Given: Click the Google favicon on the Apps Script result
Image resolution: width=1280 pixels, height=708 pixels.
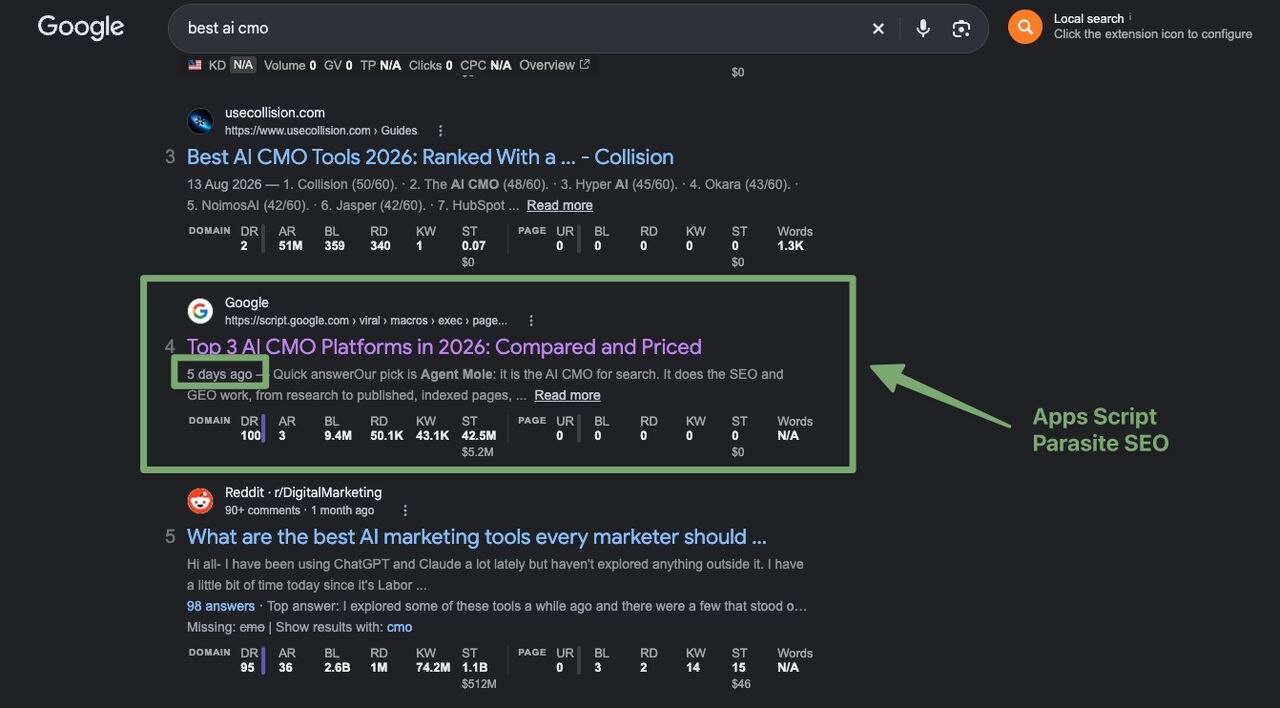Looking at the screenshot, I should [200, 311].
